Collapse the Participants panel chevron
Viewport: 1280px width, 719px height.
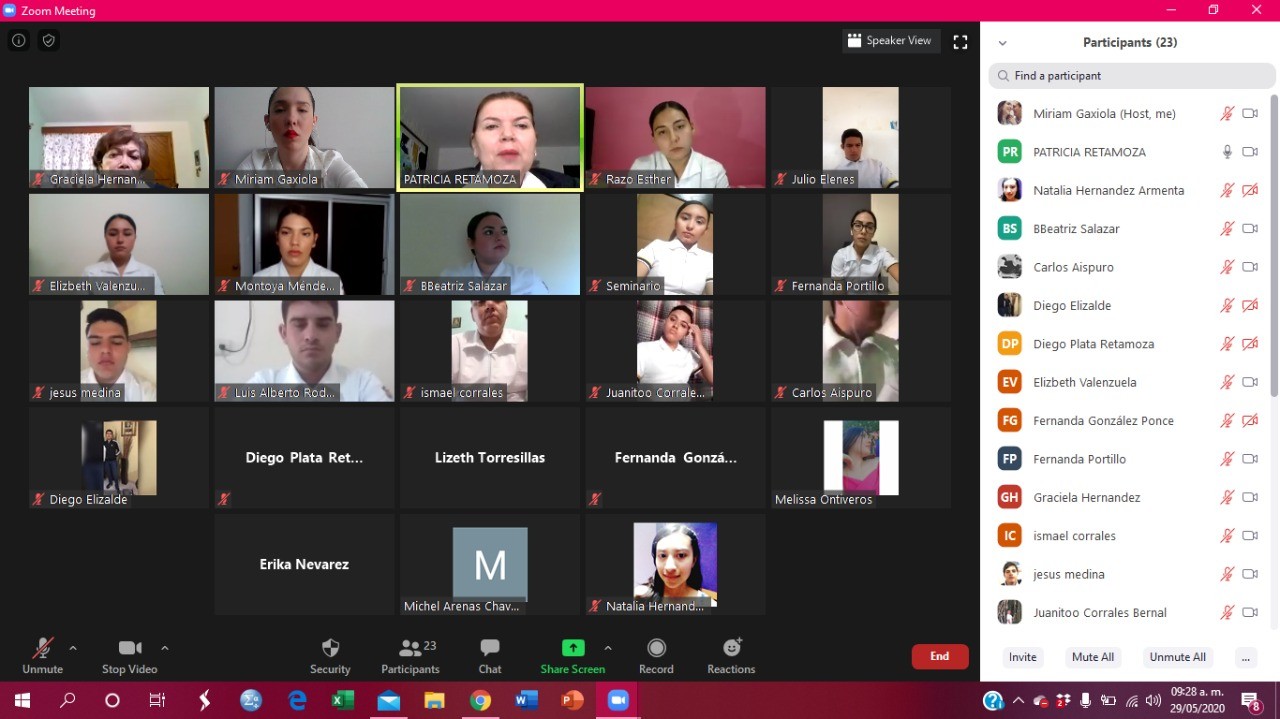click(1002, 43)
